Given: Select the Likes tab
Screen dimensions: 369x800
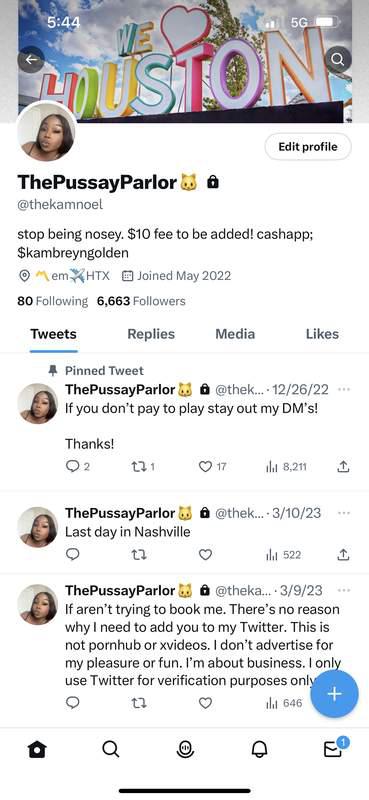Looking at the screenshot, I should 322,334.
